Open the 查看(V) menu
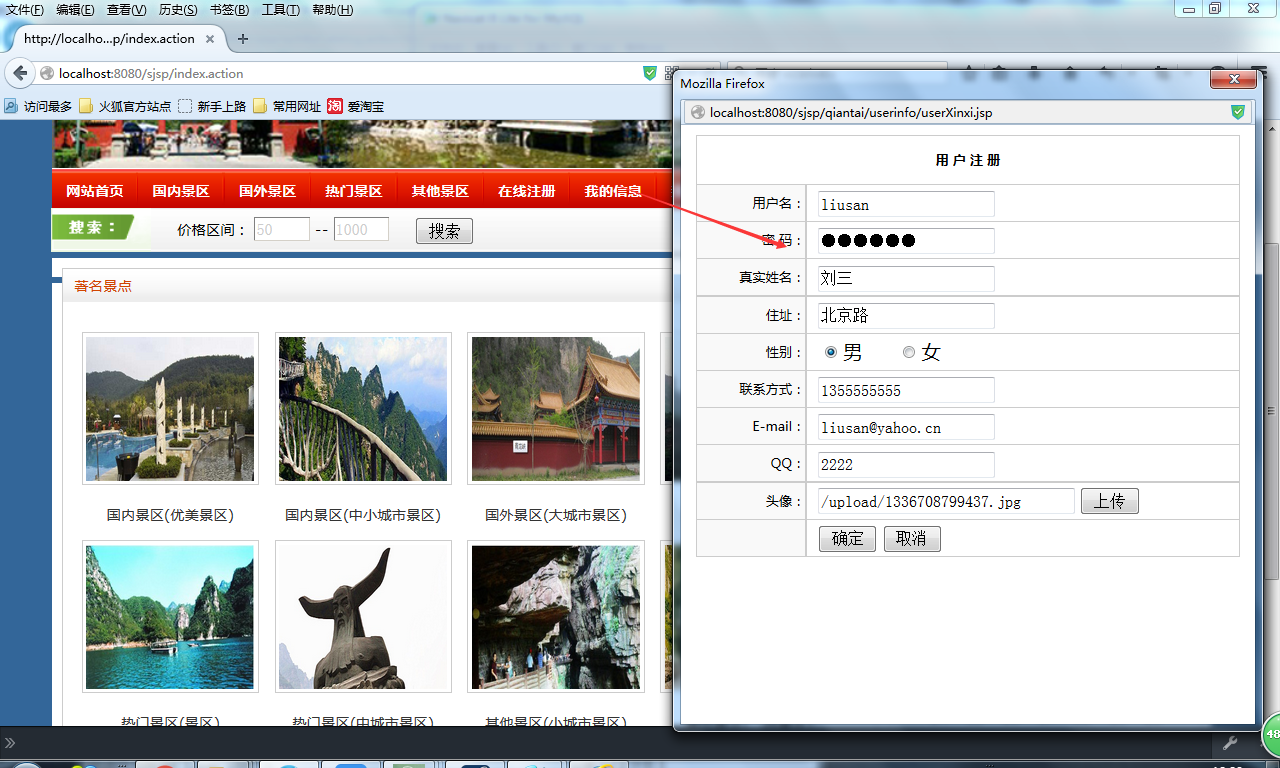 (126, 10)
